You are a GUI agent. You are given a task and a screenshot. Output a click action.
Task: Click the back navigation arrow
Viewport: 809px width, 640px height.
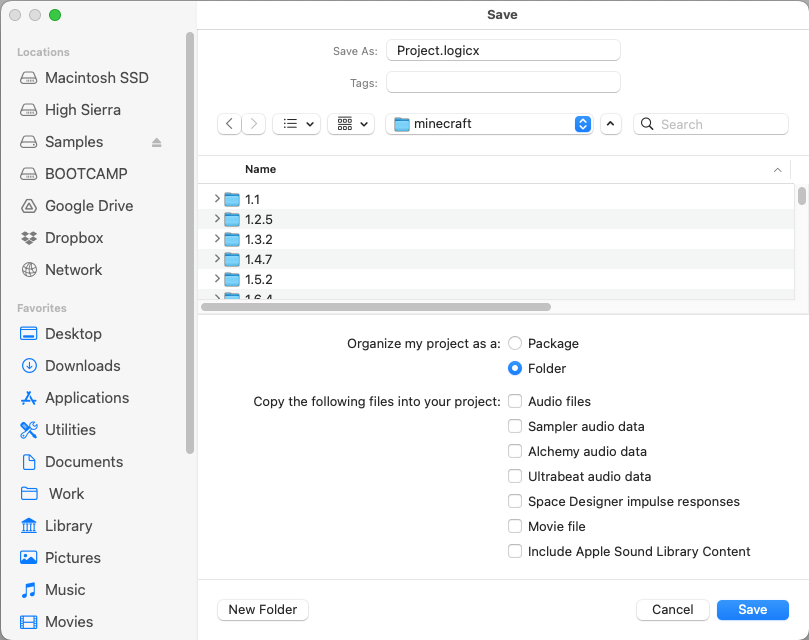[230, 124]
